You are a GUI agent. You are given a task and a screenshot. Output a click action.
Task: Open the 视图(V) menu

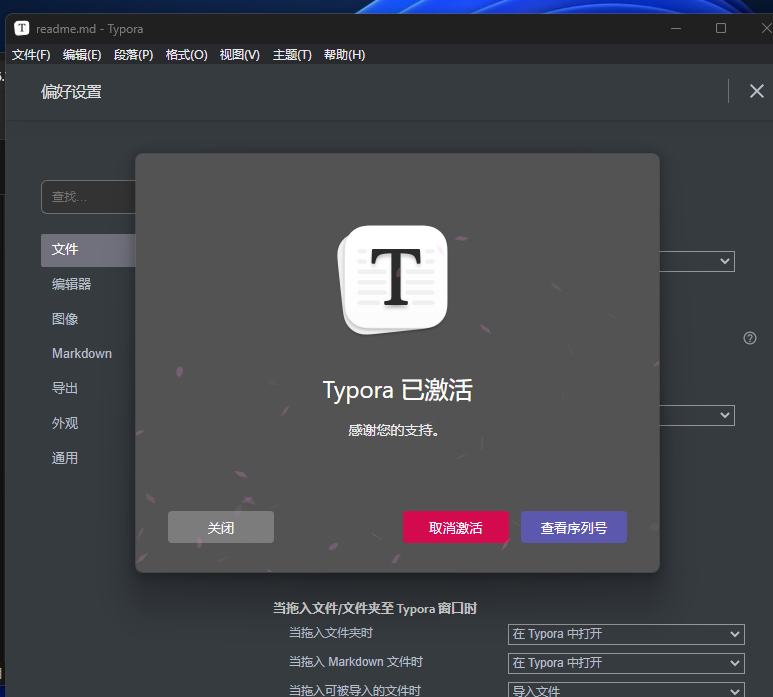[x=240, y=55]
